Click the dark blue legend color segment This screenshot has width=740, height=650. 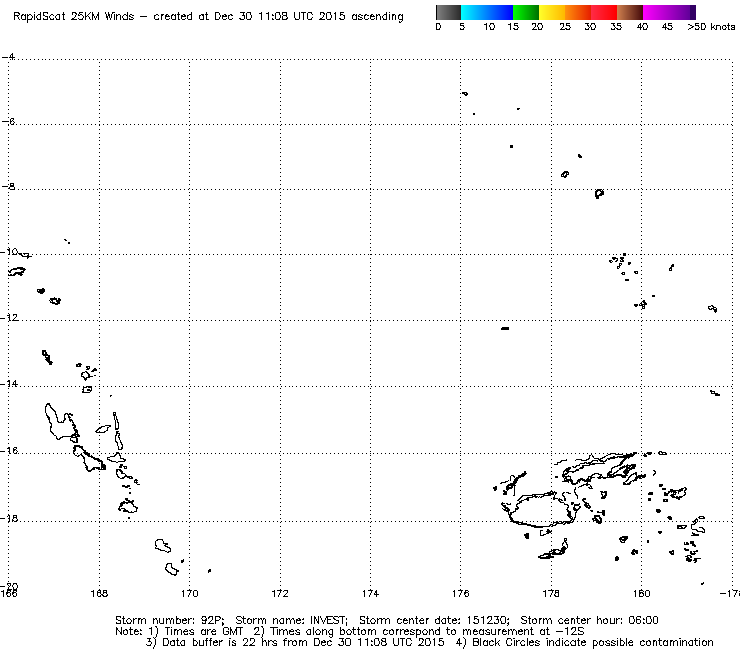pos(500,12)
